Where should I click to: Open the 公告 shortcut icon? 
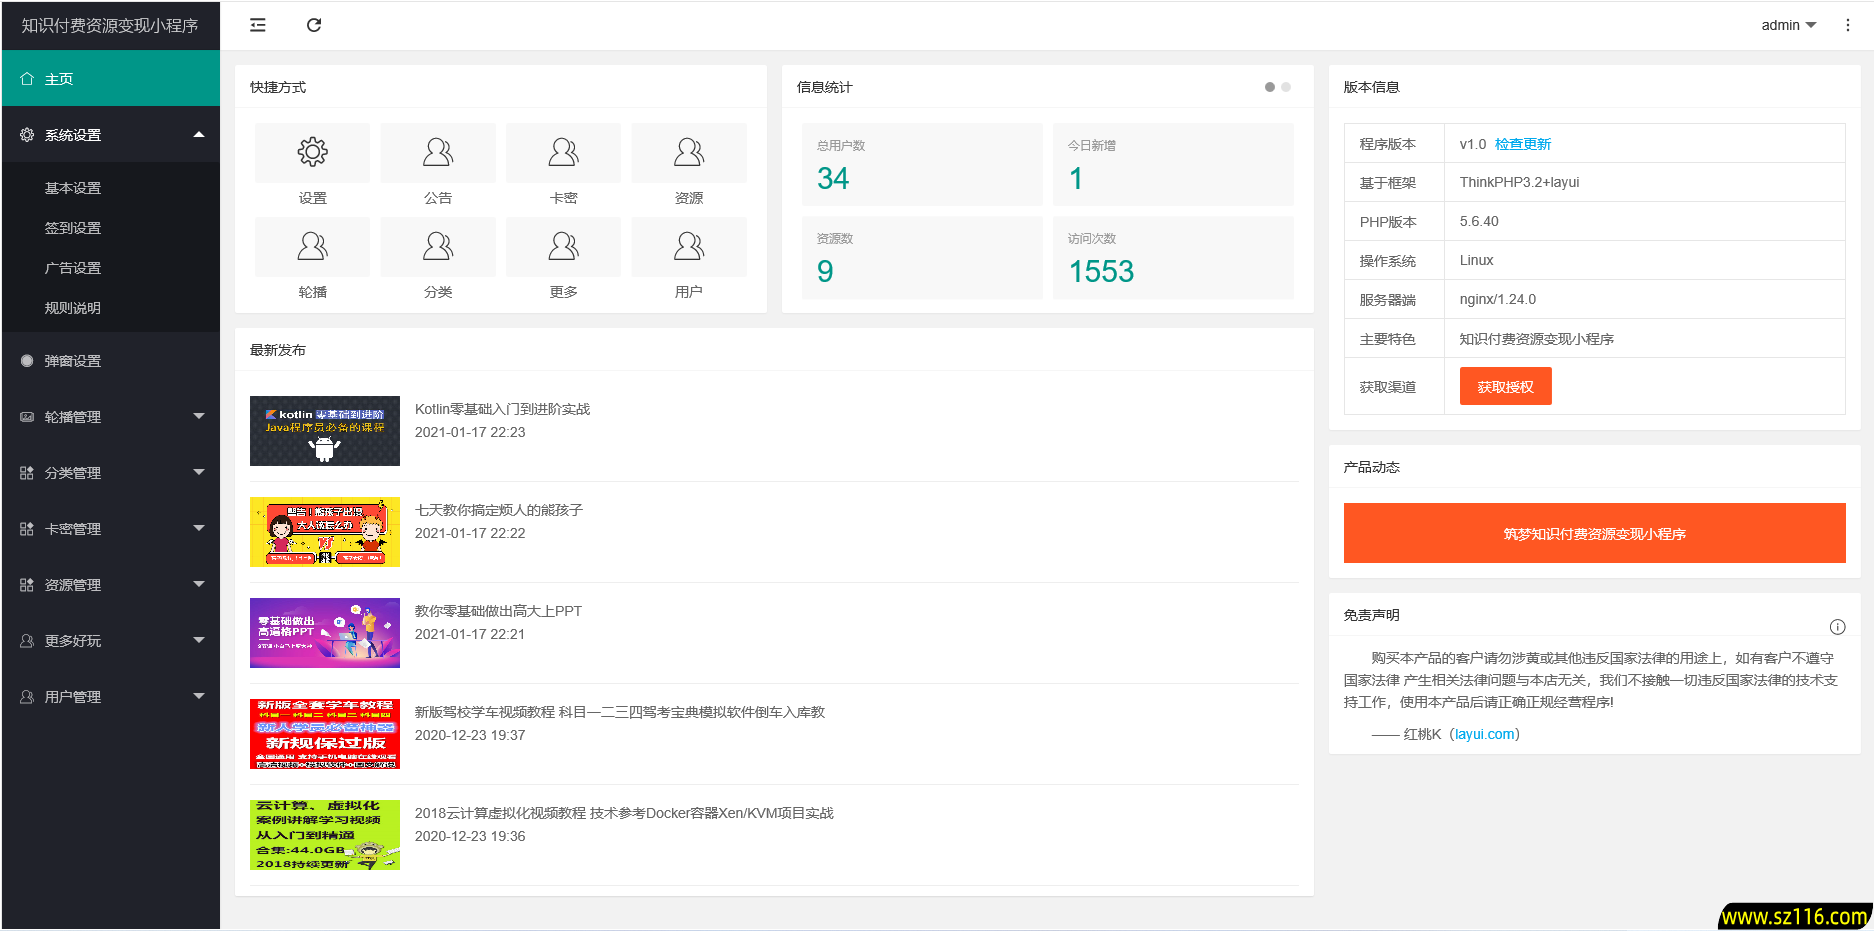click(438, 153)
